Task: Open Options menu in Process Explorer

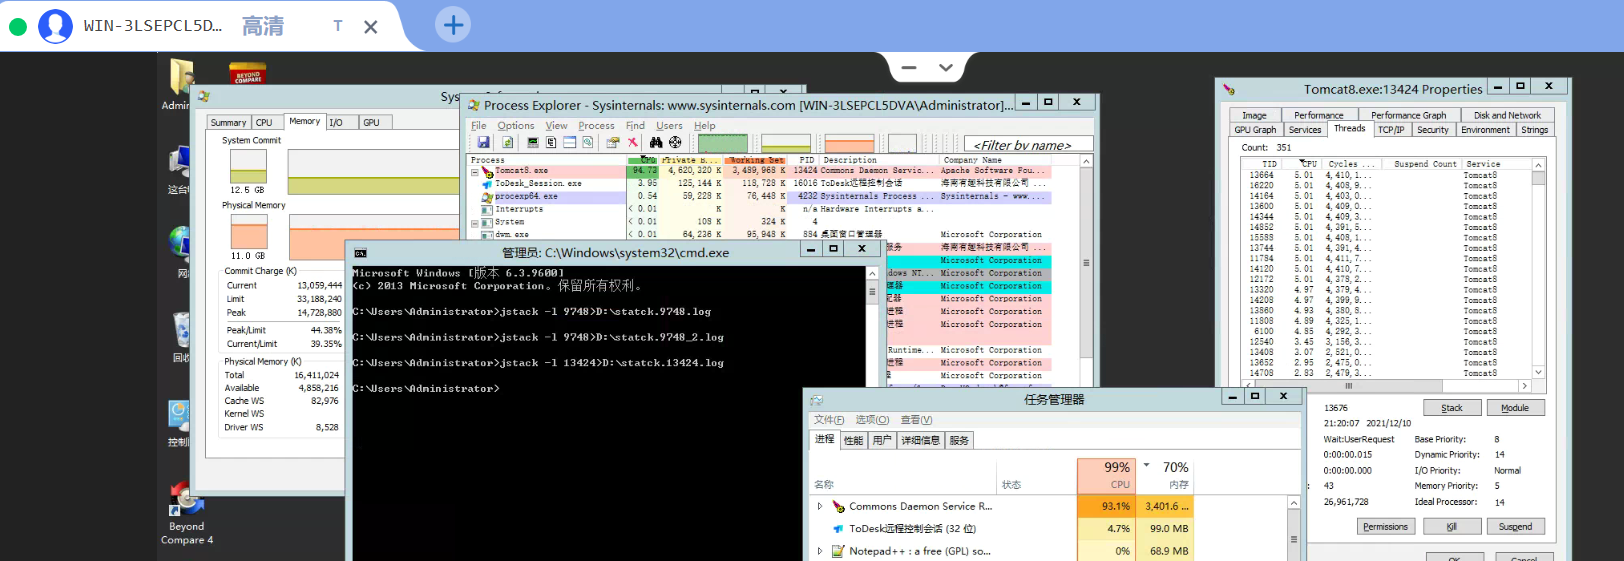Action: point(516,126)
